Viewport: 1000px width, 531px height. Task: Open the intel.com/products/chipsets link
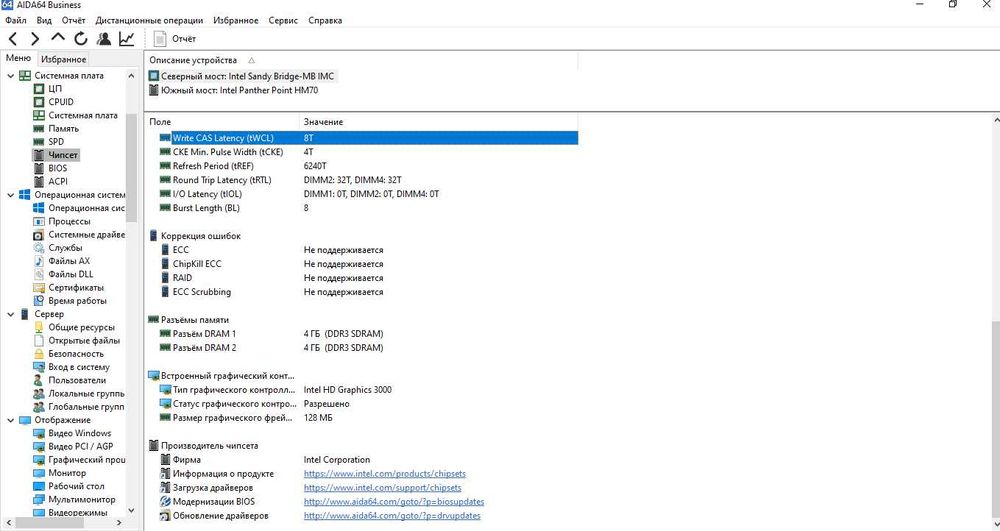pos(385,474)
